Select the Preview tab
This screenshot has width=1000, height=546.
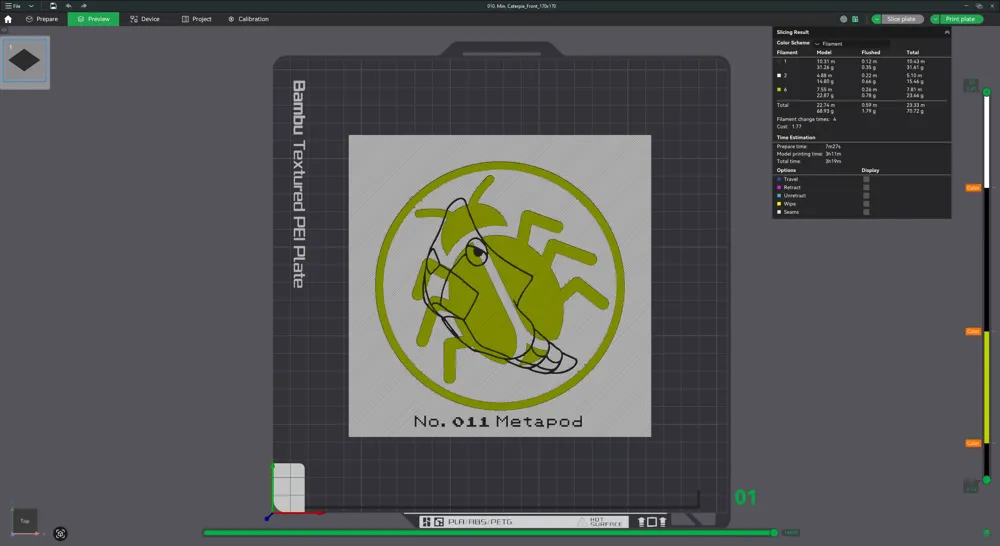pos(93,19)
